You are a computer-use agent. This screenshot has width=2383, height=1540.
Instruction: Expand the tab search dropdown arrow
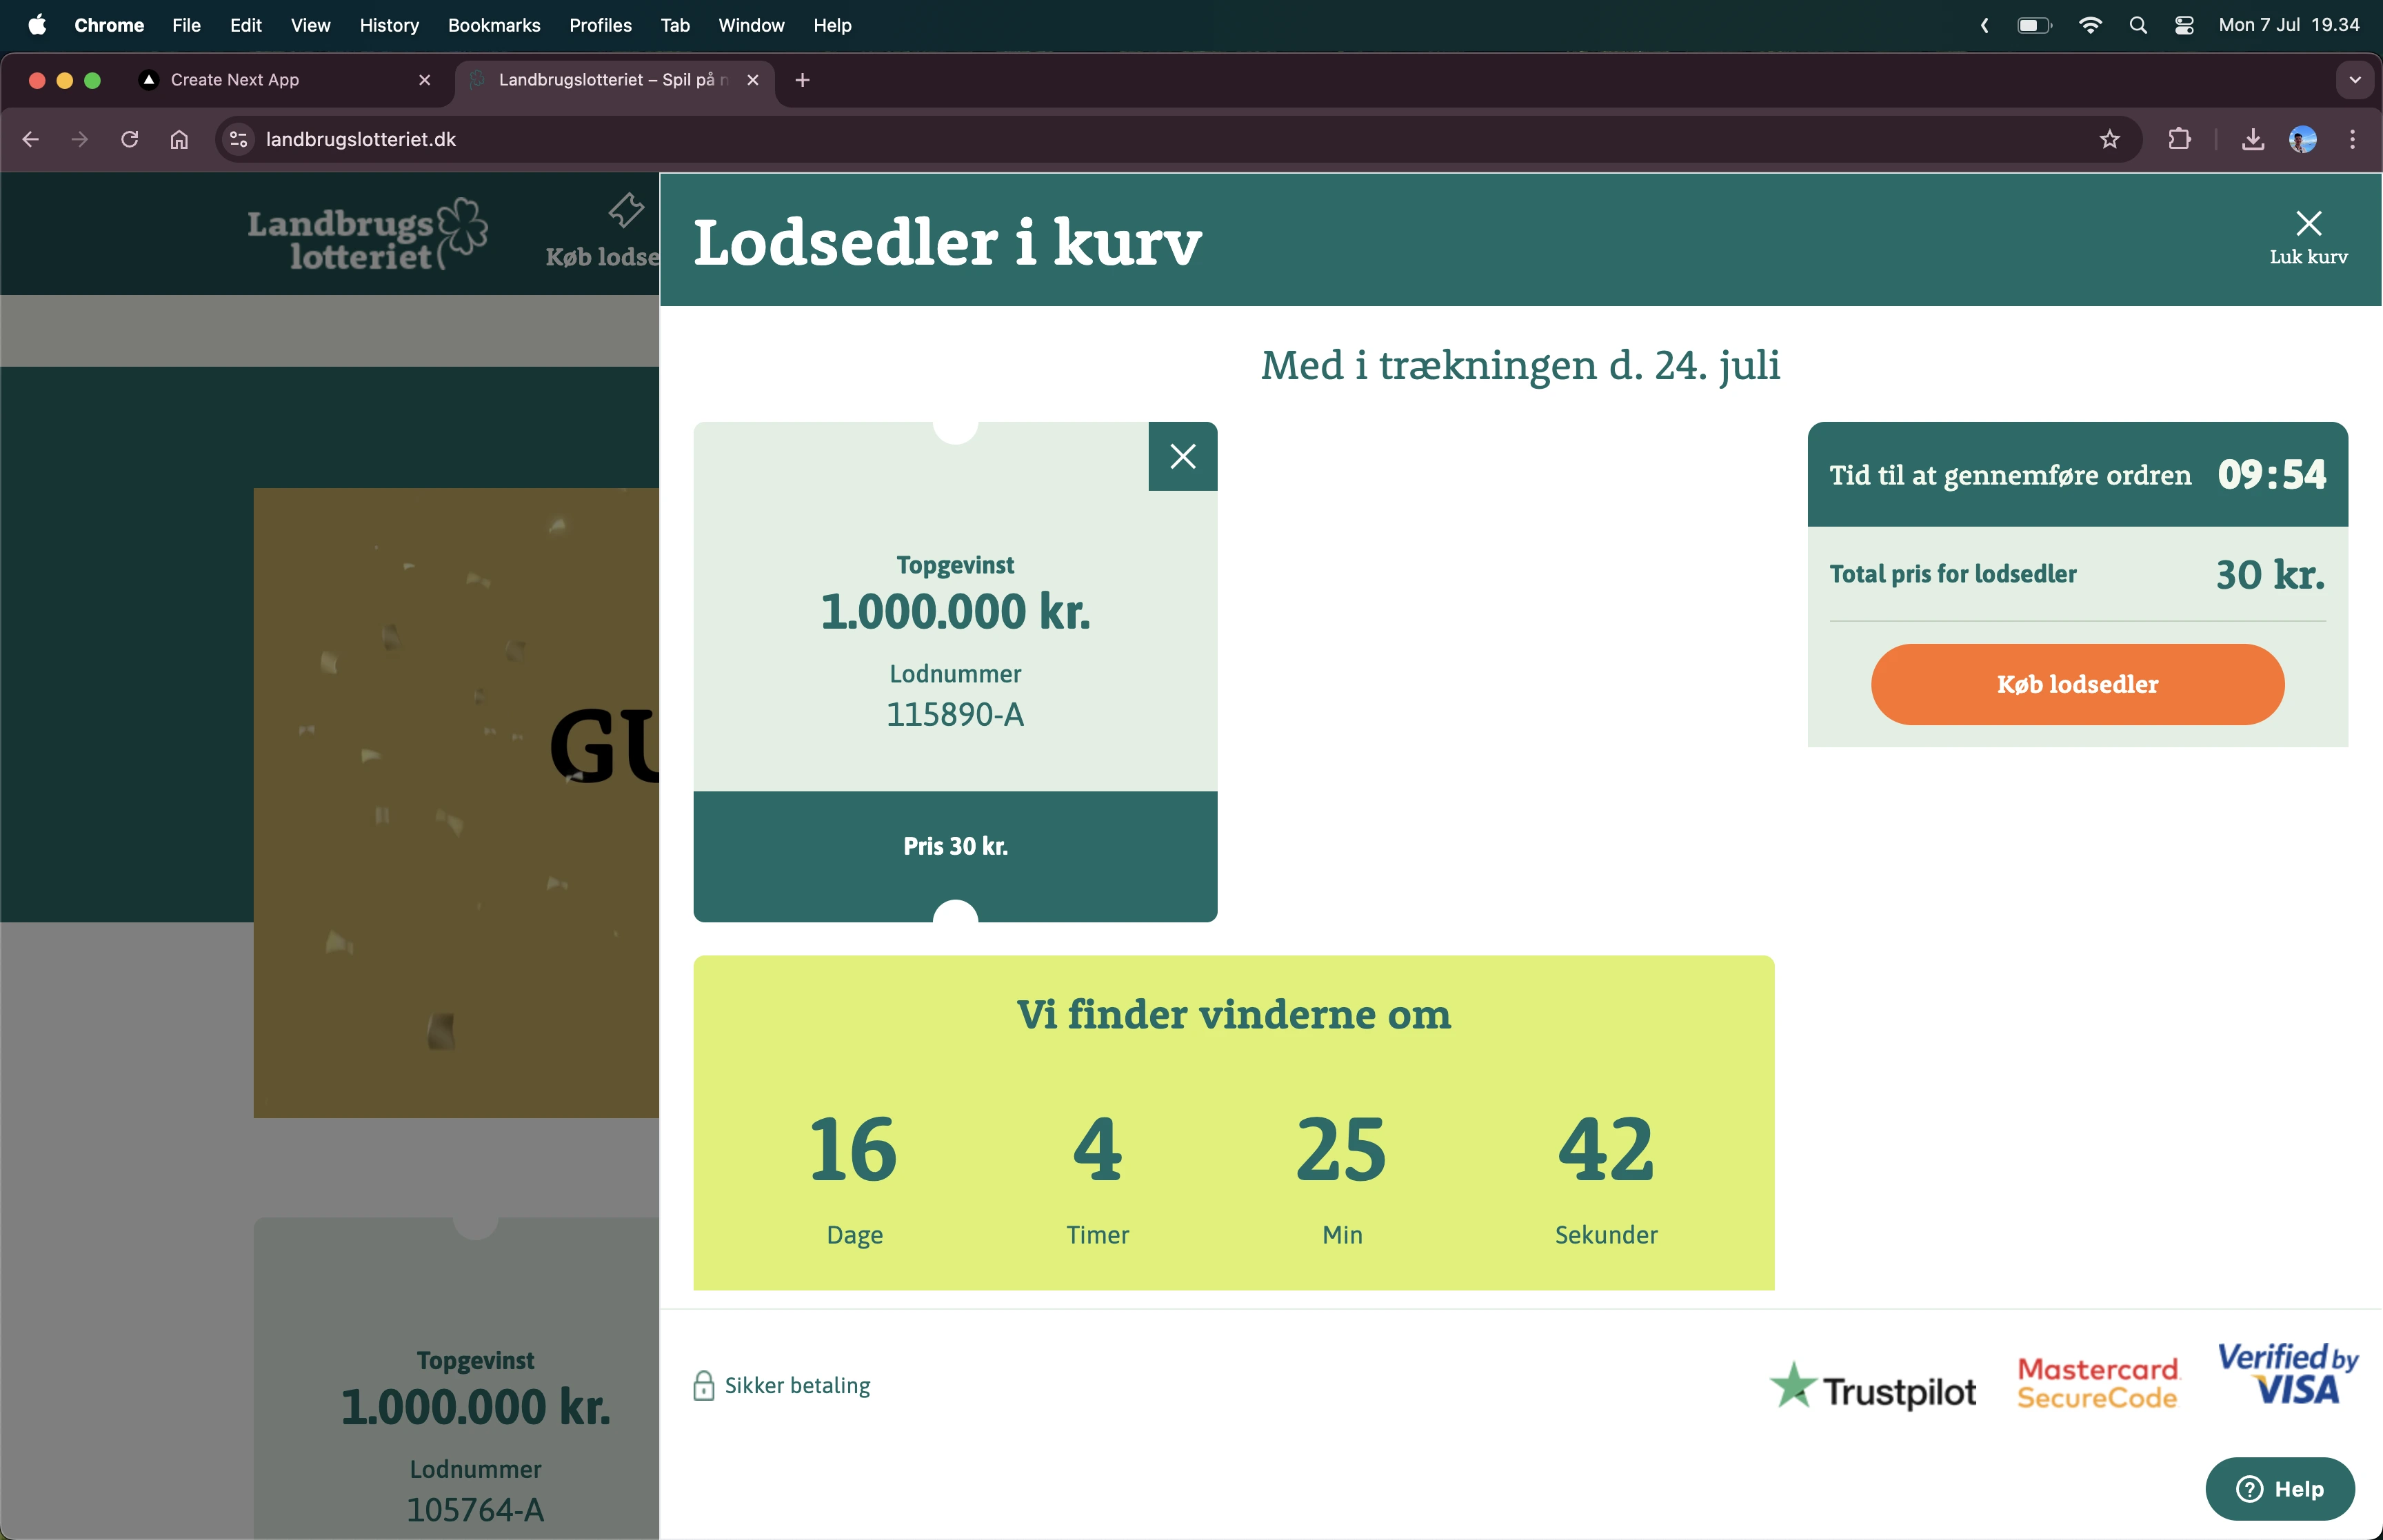(2354, 80)
